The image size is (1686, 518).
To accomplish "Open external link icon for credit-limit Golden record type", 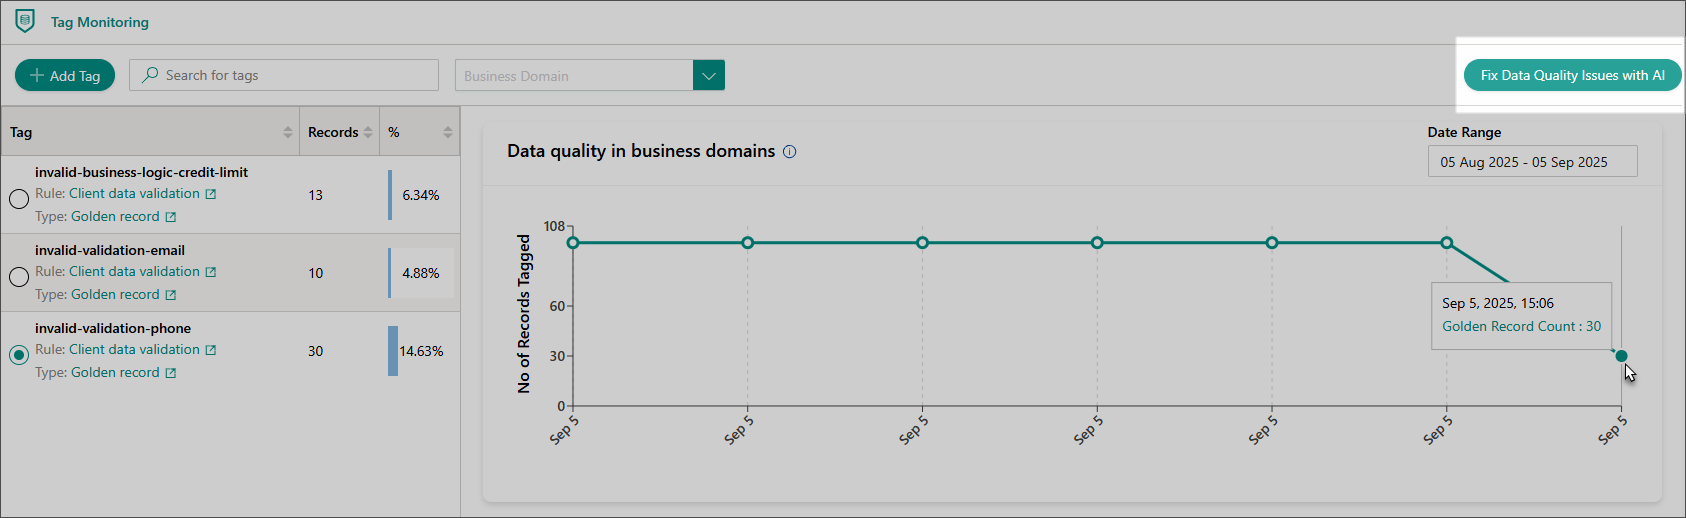I will tap(171, 217).
